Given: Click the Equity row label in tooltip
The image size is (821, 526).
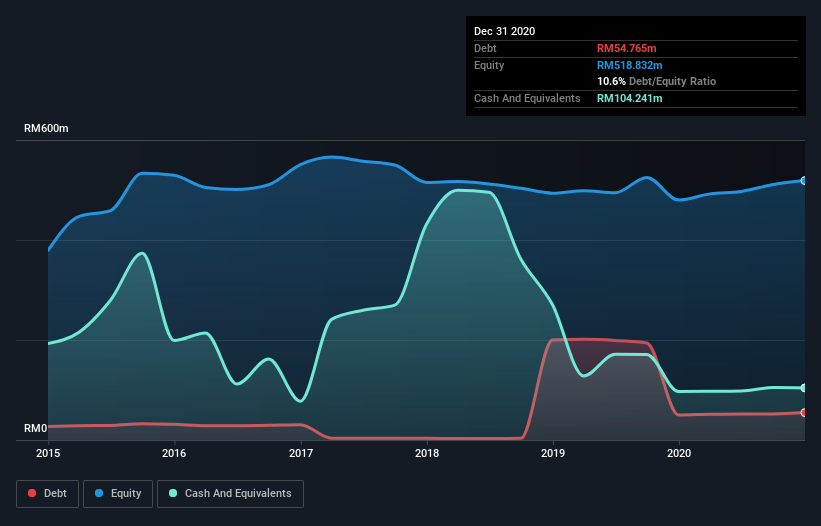Looking at the screenshot, I should click(489, 65).
